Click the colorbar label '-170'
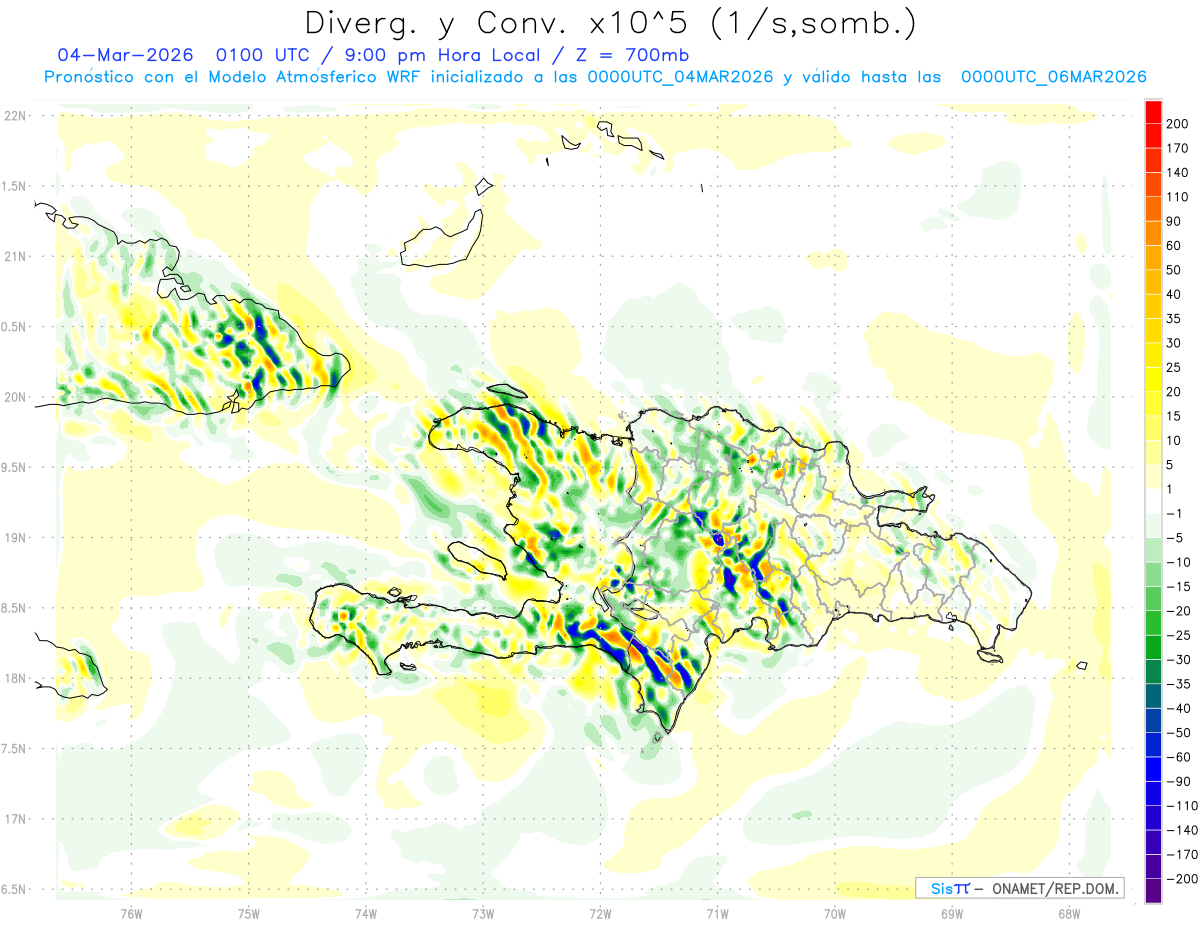Screen dimensions: 1200x927 coord(1184,854)
